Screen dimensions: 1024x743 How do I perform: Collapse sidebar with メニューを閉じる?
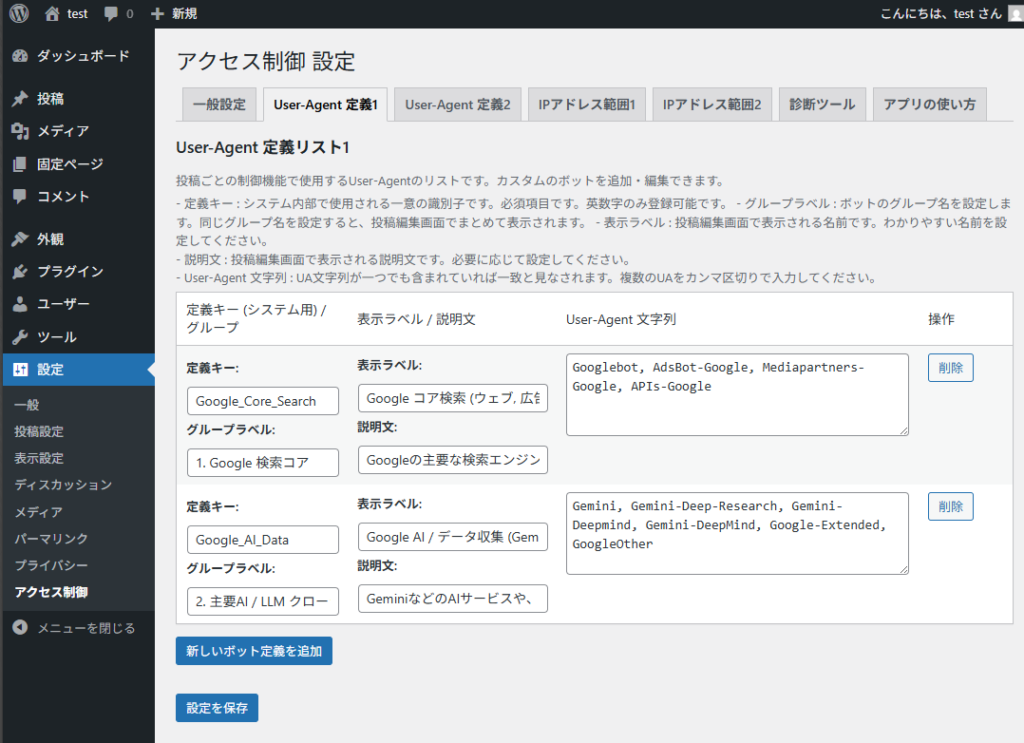(x=85, y=628)
